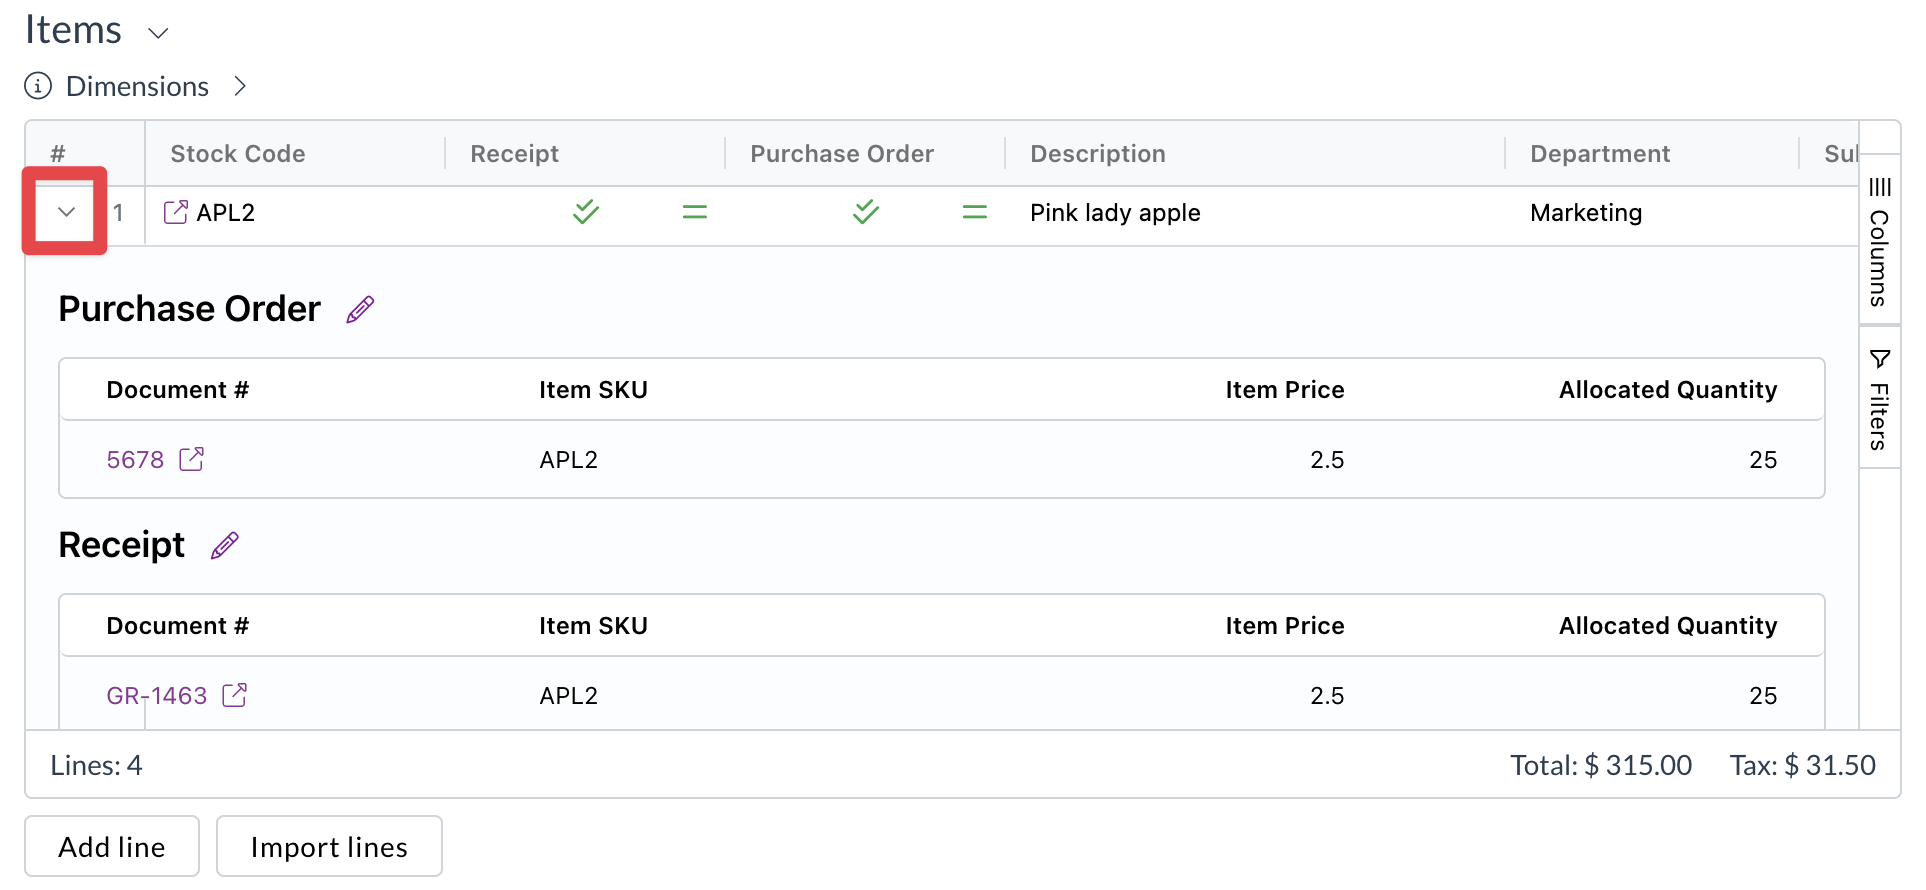The height and width of the screenshot is (890, 1926).
Task: Click the Add line button
Action: pyautogui.click(x=112, y=847)
